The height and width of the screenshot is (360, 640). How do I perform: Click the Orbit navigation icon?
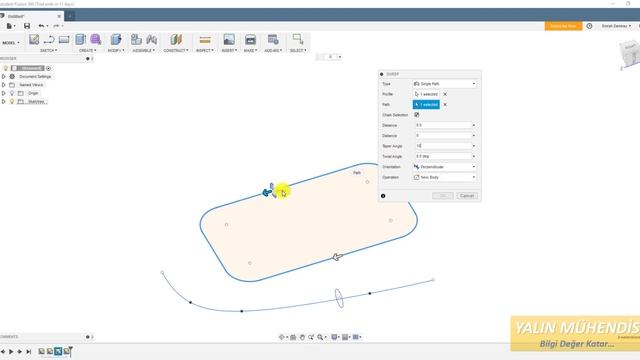[x=282, y=337]
